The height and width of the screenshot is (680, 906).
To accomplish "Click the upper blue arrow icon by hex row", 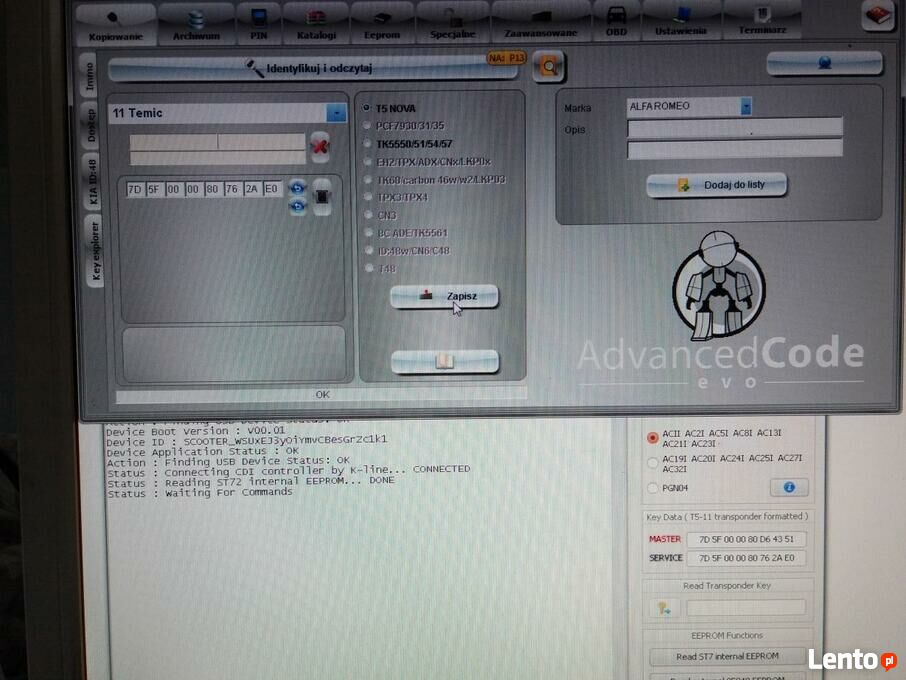I will [297, 186].
